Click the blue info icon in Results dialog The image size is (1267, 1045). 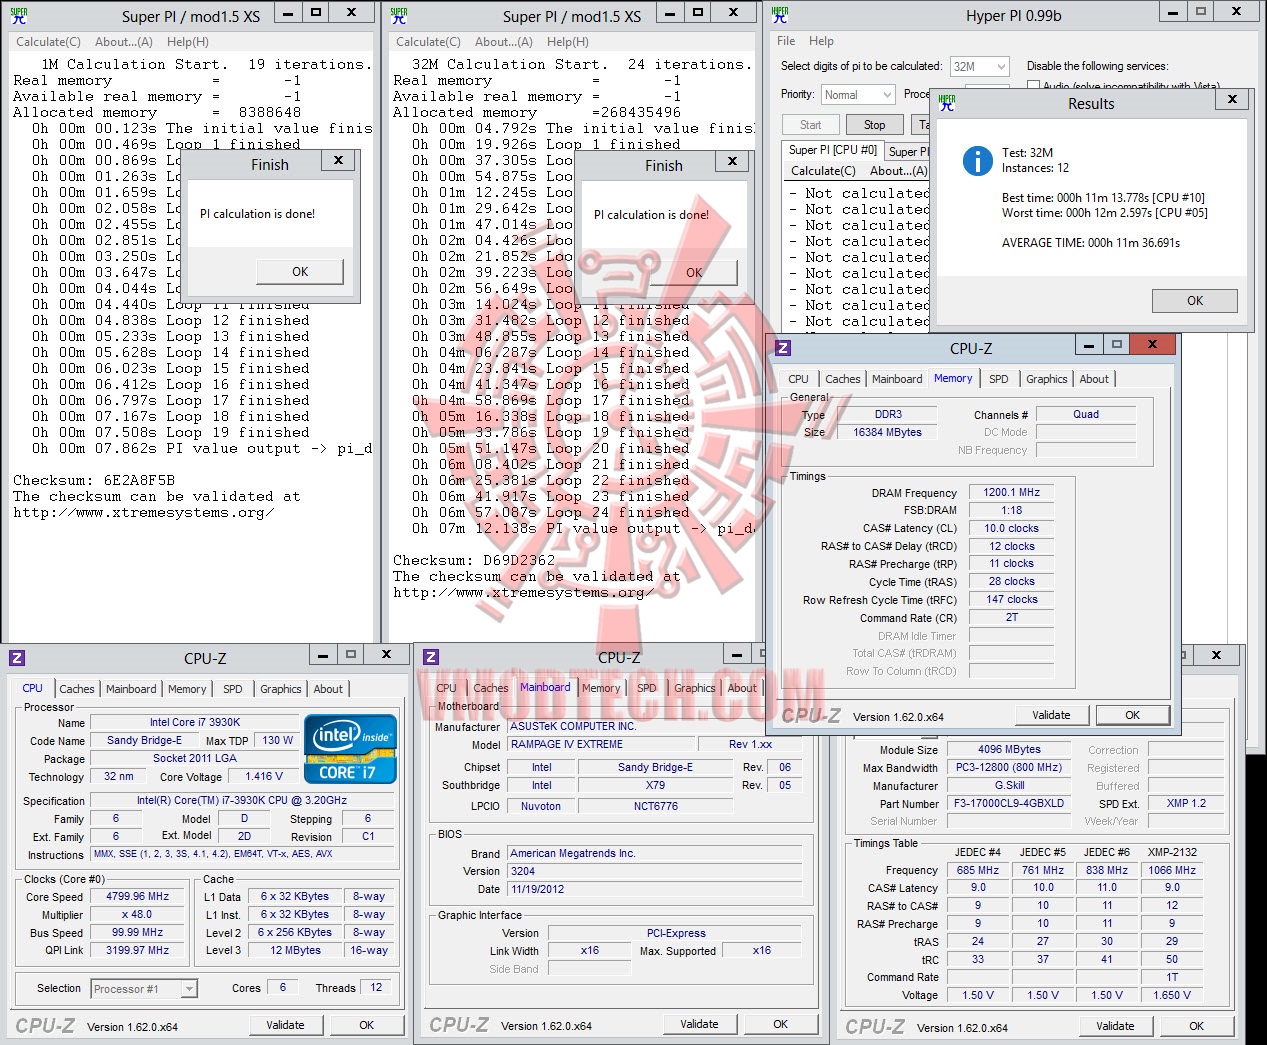pyautogui.click(x=977, y=161)
